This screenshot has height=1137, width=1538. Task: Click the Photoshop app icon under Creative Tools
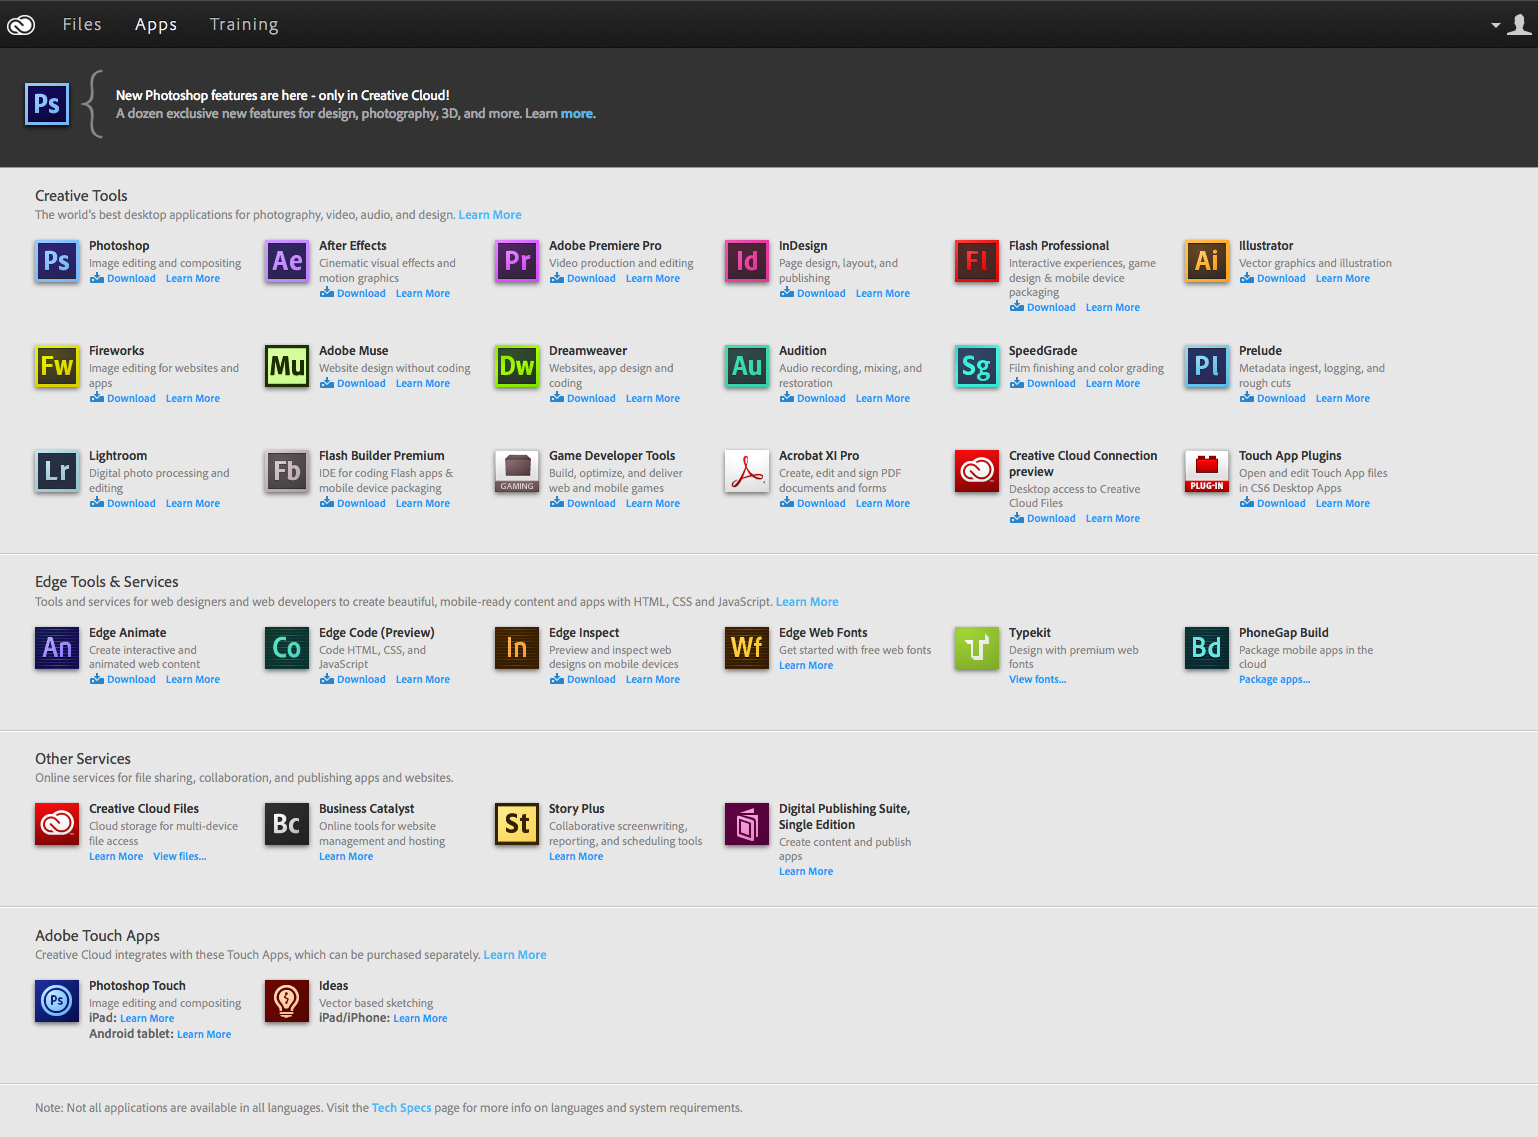pos(57,261)
